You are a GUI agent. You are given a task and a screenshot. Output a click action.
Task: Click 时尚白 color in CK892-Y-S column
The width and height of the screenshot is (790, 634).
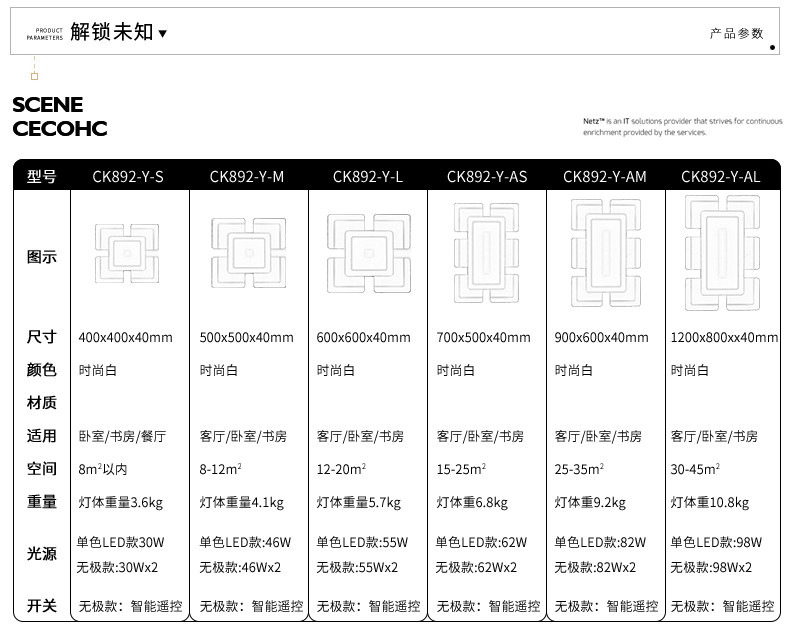tap(98, 370)
